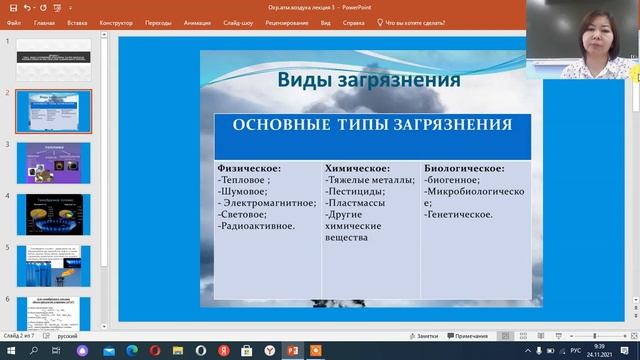Open Microsoft Store from taskbar
This screenshot has width=640, height=360.
tap(247, 351)
